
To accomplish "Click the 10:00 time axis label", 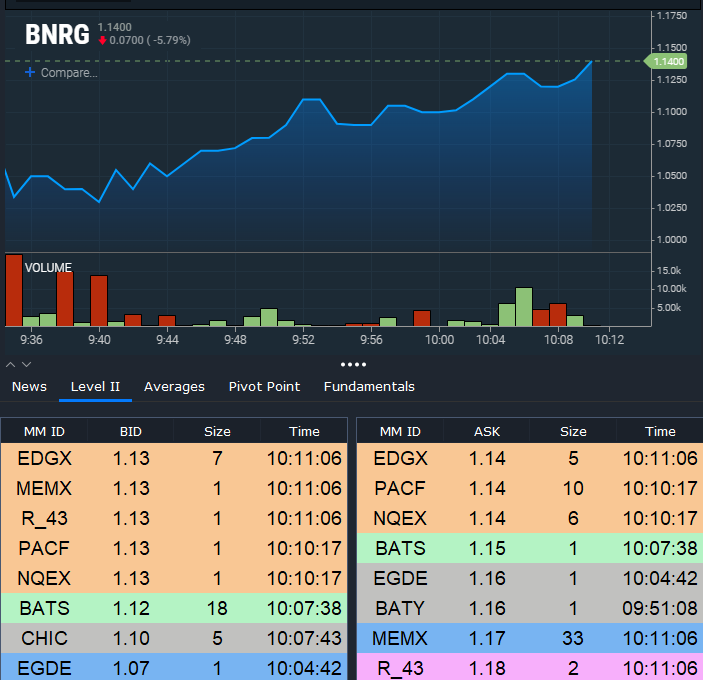I will tap(439, 340).
